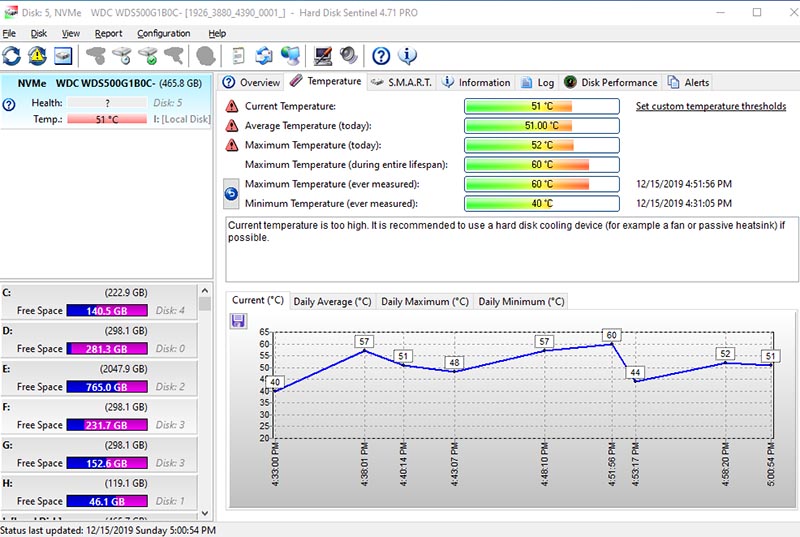
Task: Open the View menu
Action: click(71, 33)
